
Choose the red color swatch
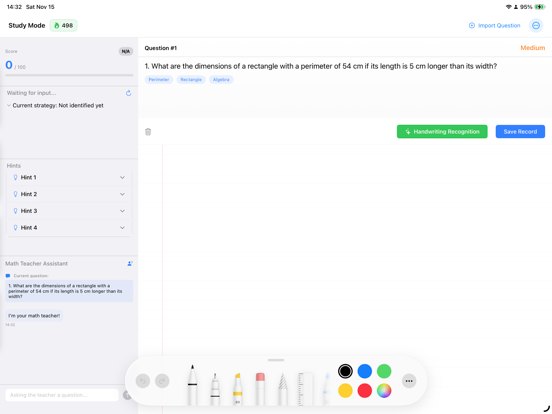click(365, 391)
